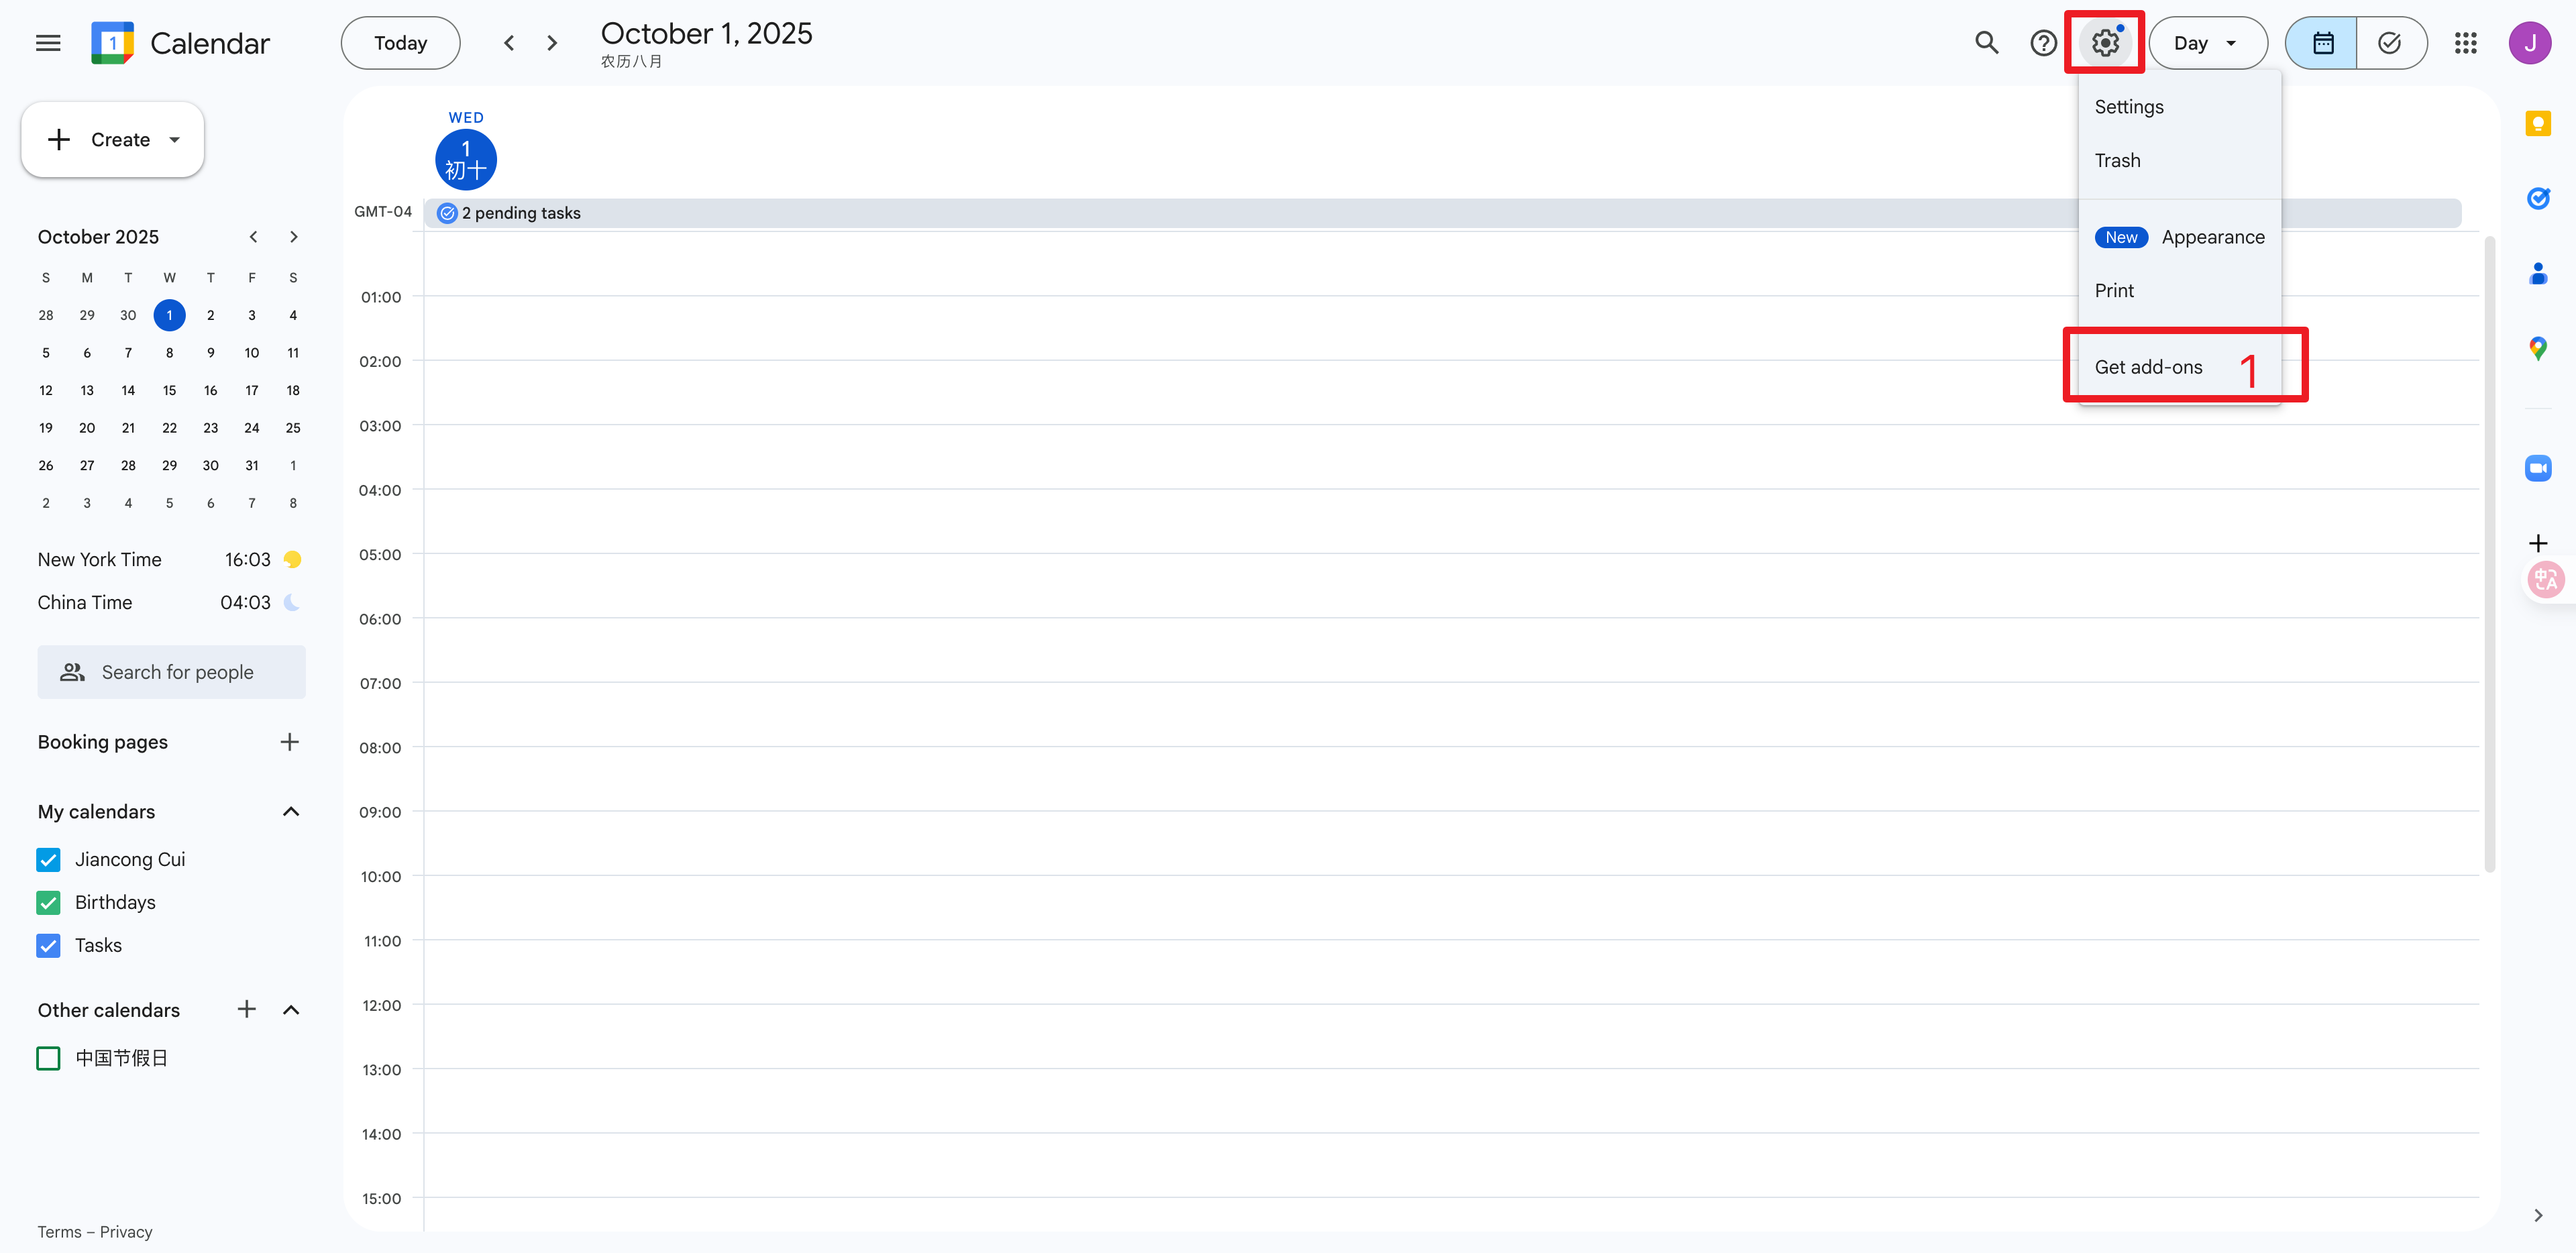The image size is (2576, 1253).
Task: Open the Google Keep side panel icon
Action: 2537,124
